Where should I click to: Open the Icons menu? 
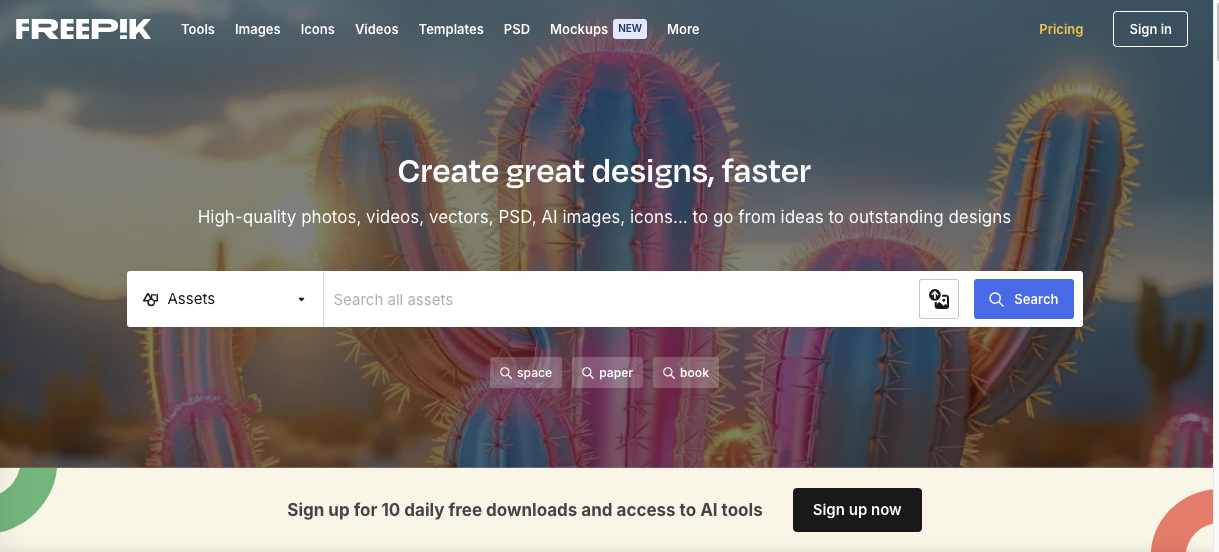pyautogui.click(x=318, y=29)
